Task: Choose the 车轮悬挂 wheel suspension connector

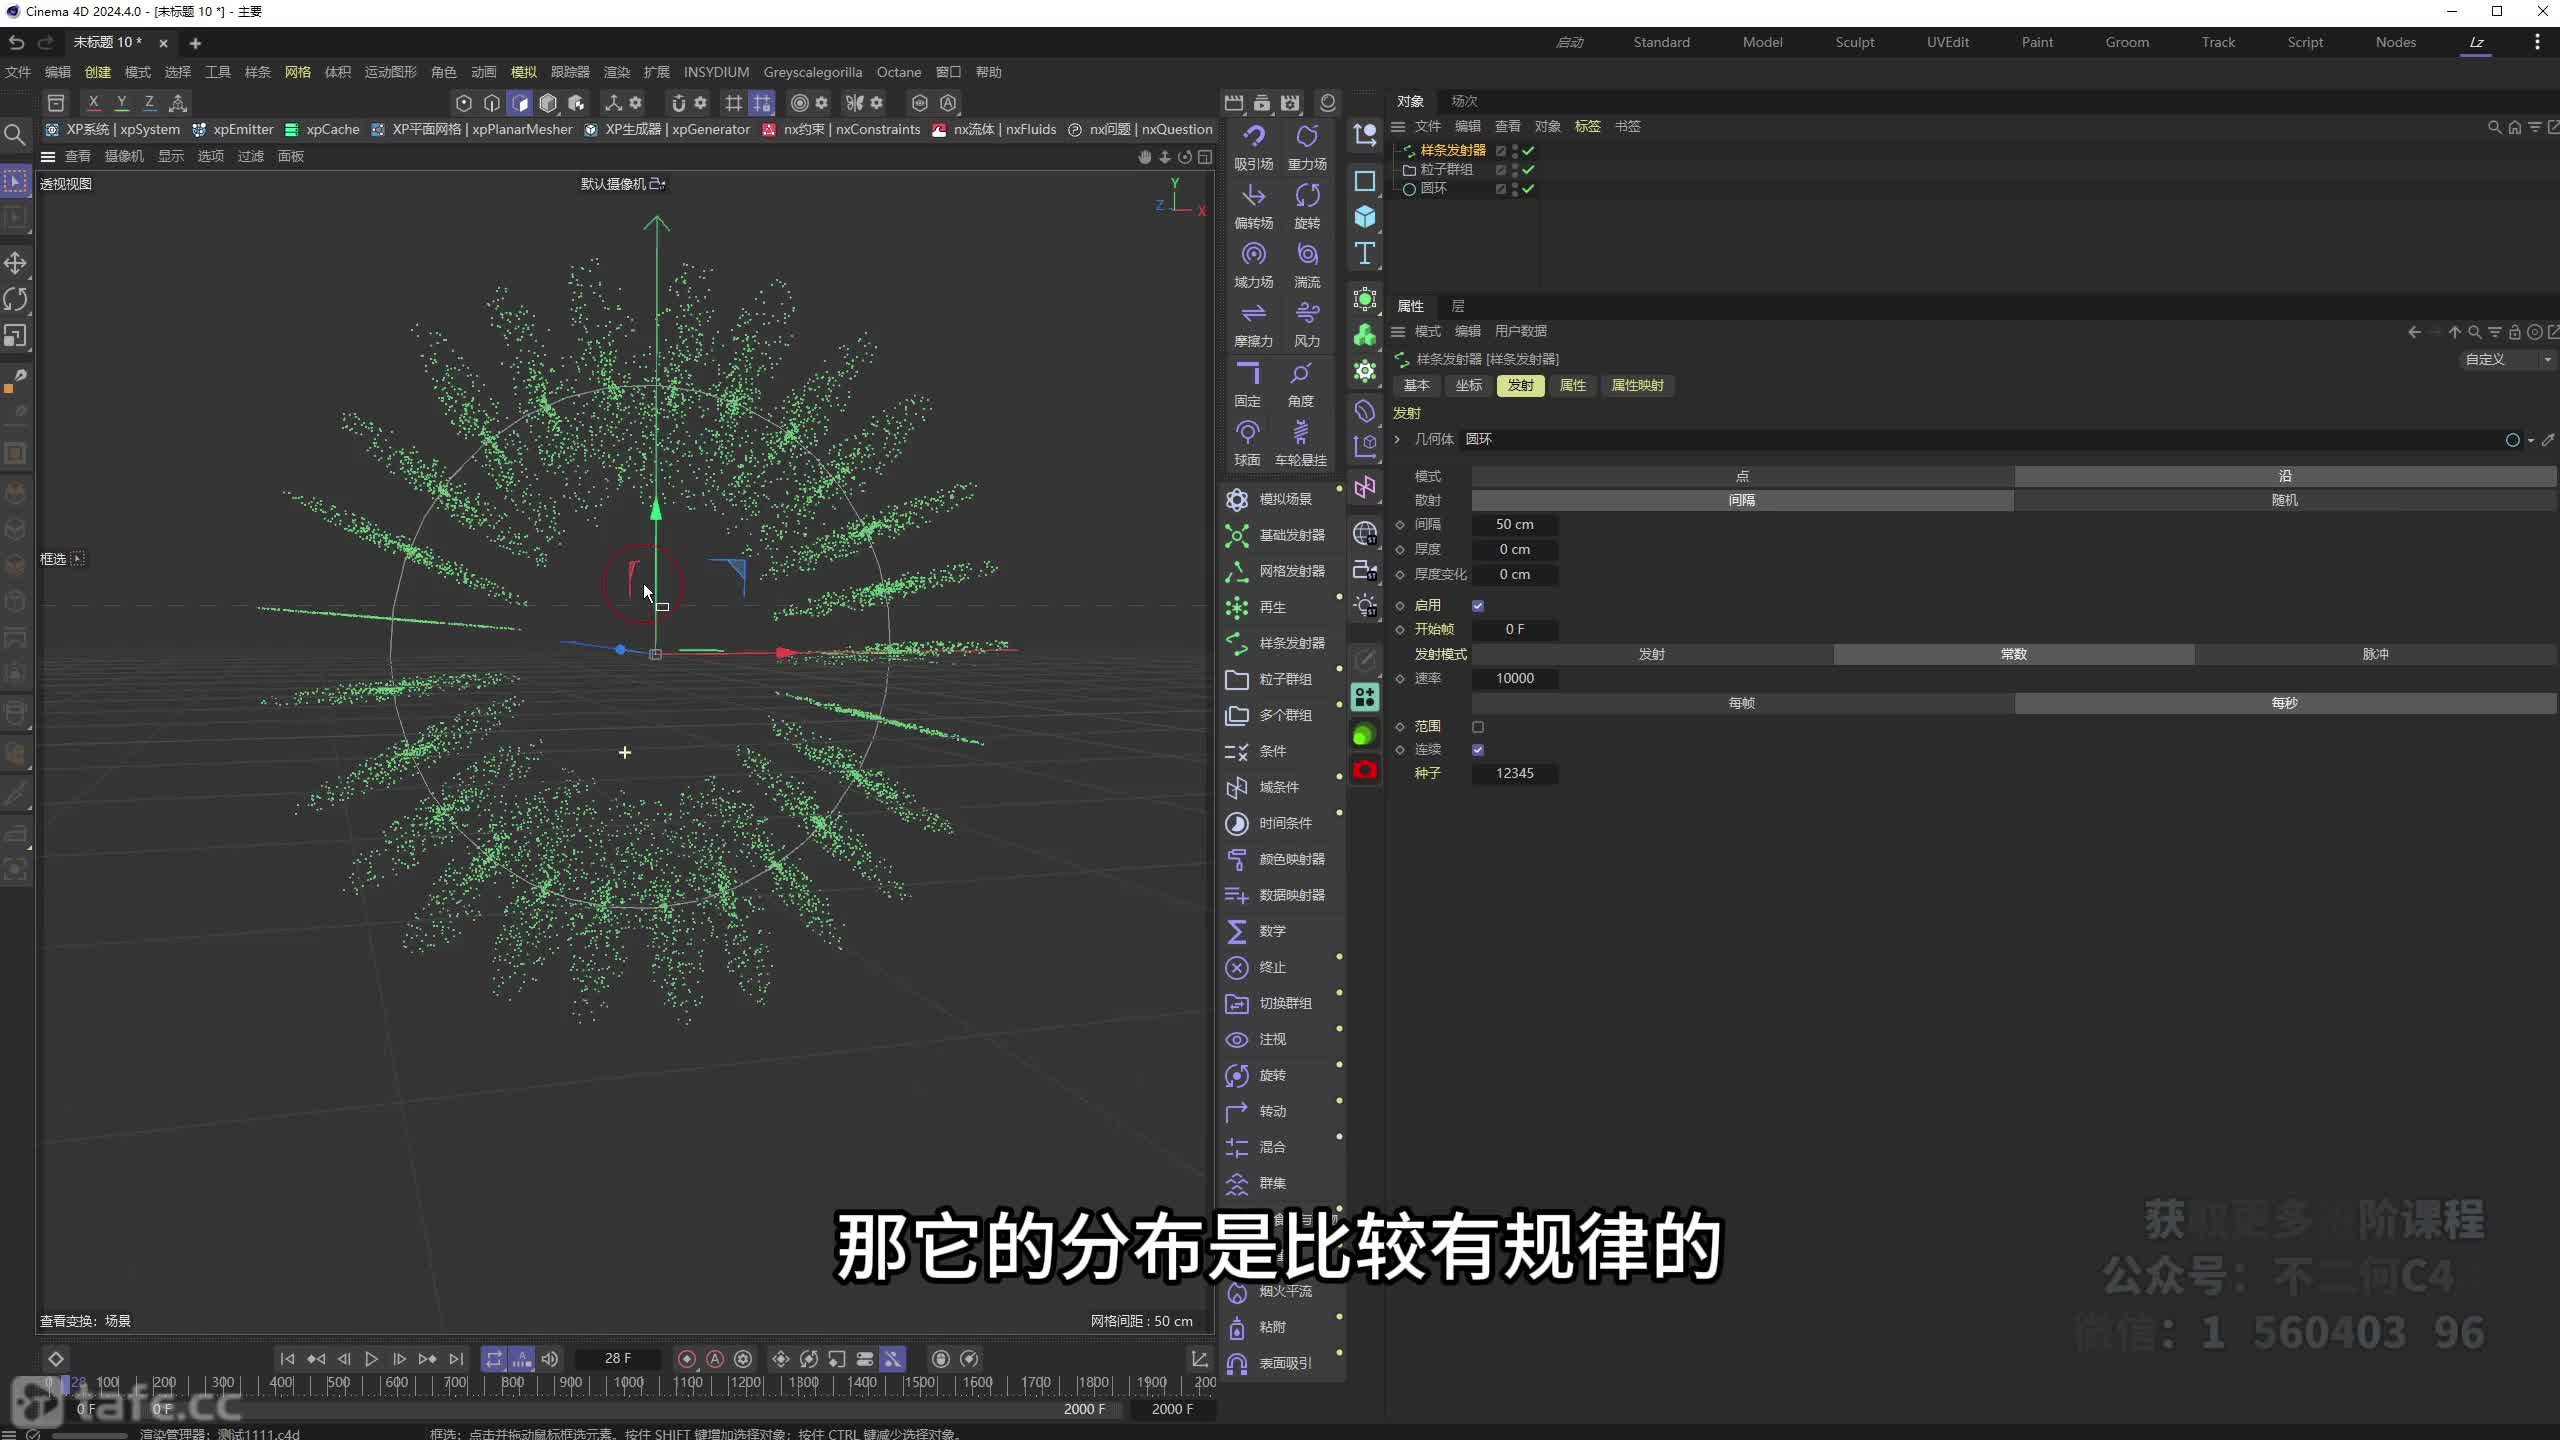Action: tap(1300, 442)
